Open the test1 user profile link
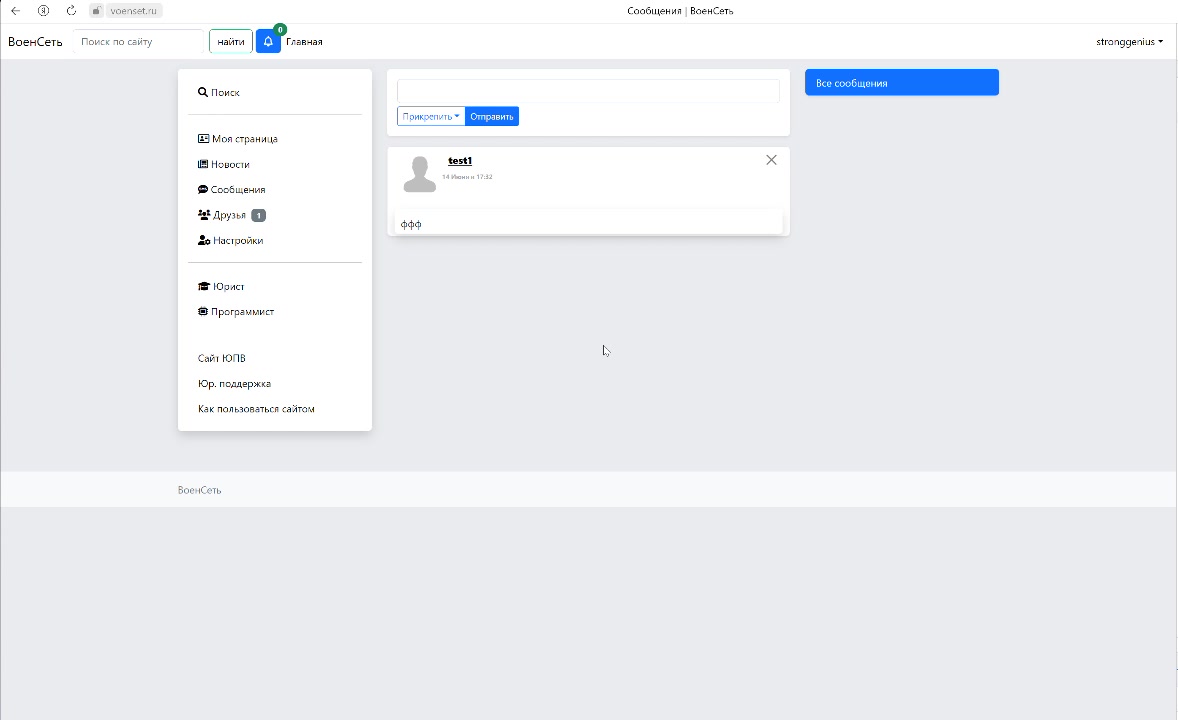Viewport: 1178px width, 720px height. point(460,161)
